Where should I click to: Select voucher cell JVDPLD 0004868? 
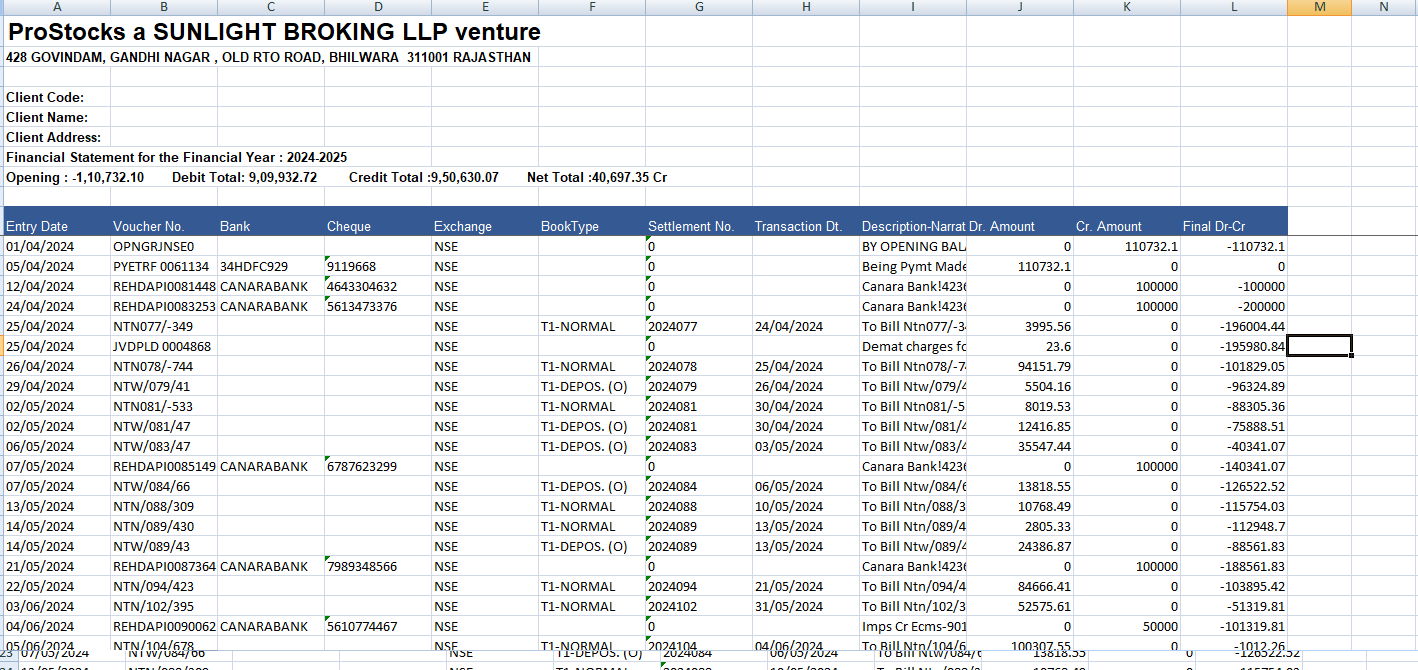coord(164,346)
